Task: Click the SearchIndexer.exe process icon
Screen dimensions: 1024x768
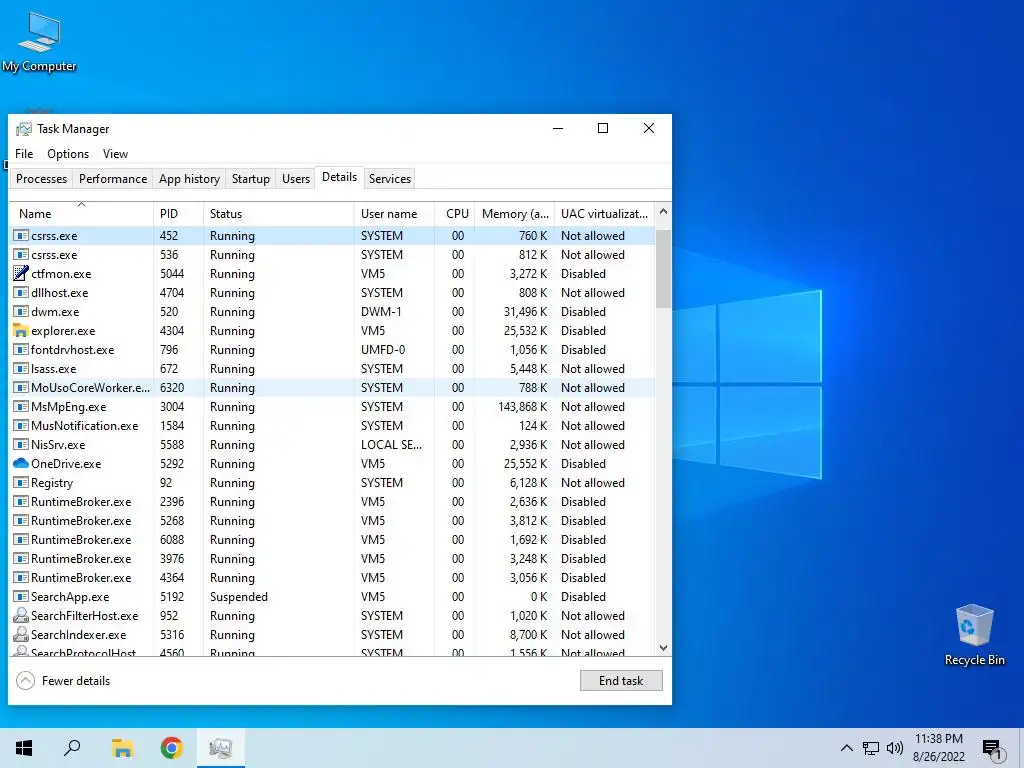Action: [21, 634]
